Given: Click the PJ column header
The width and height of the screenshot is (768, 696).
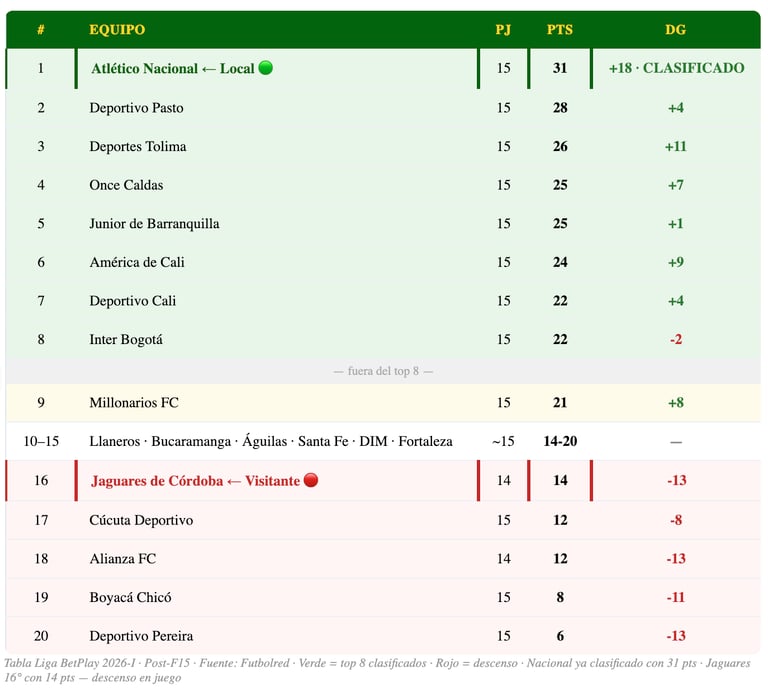Looking at the screenshot, I should (503, 30).
